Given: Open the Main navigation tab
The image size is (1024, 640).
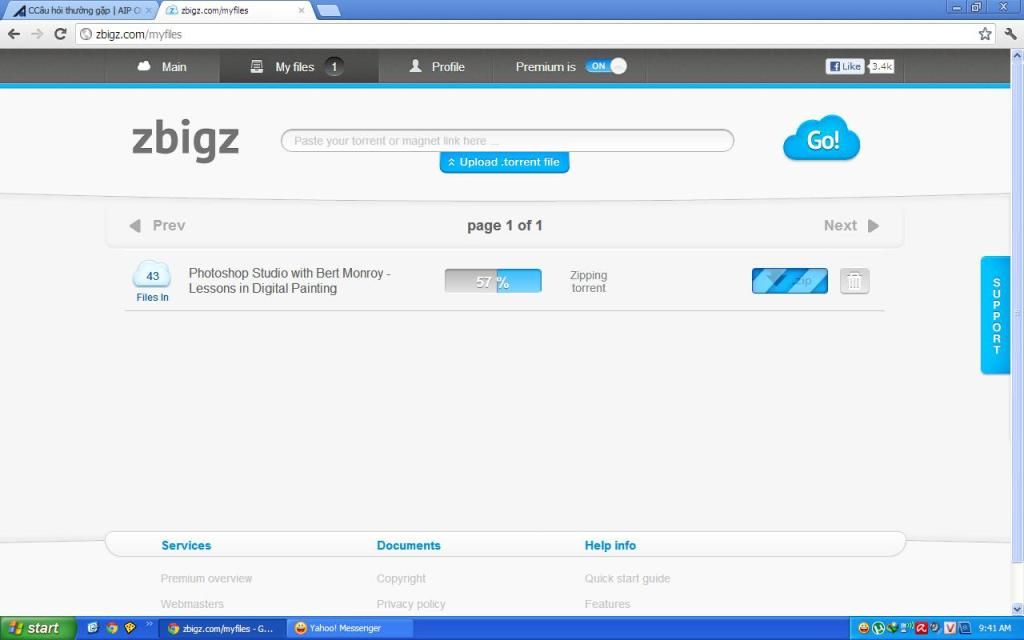Looking at the screenshot, I should point(162,67).
